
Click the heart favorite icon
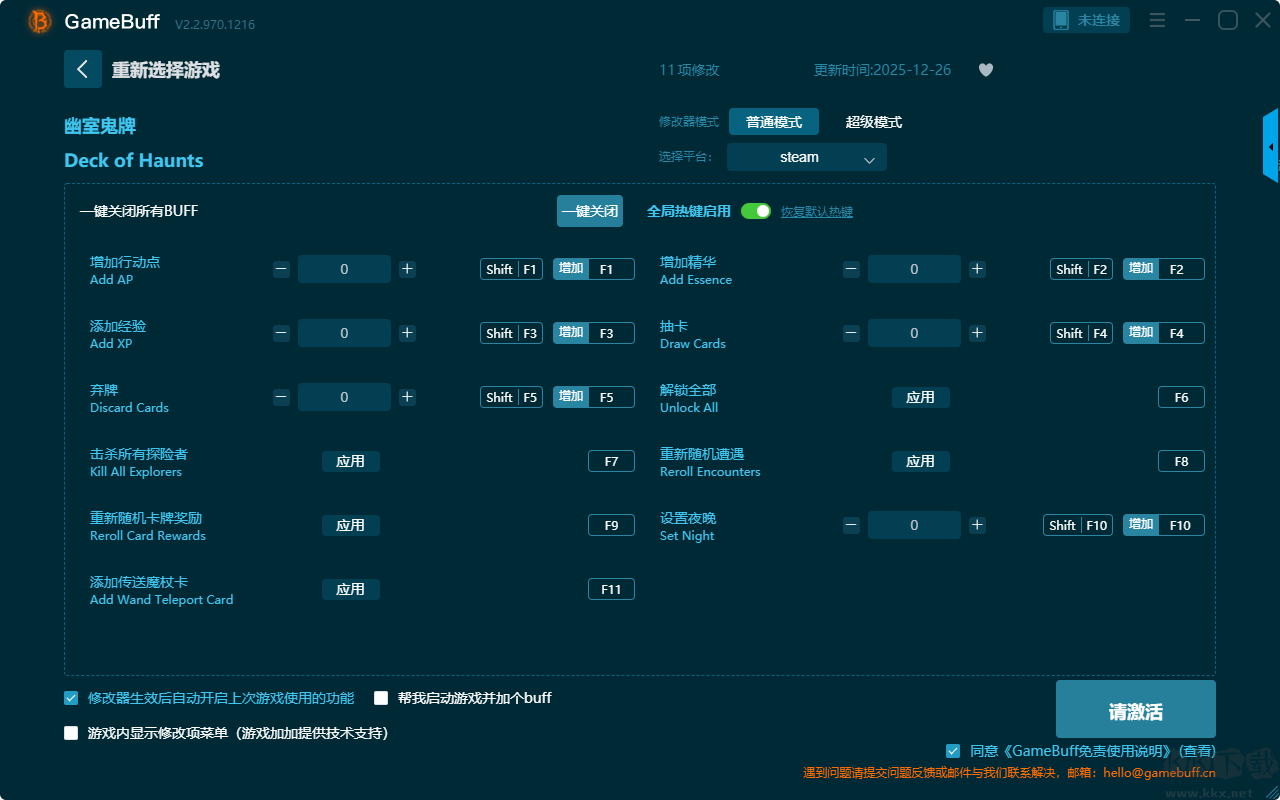986,70
